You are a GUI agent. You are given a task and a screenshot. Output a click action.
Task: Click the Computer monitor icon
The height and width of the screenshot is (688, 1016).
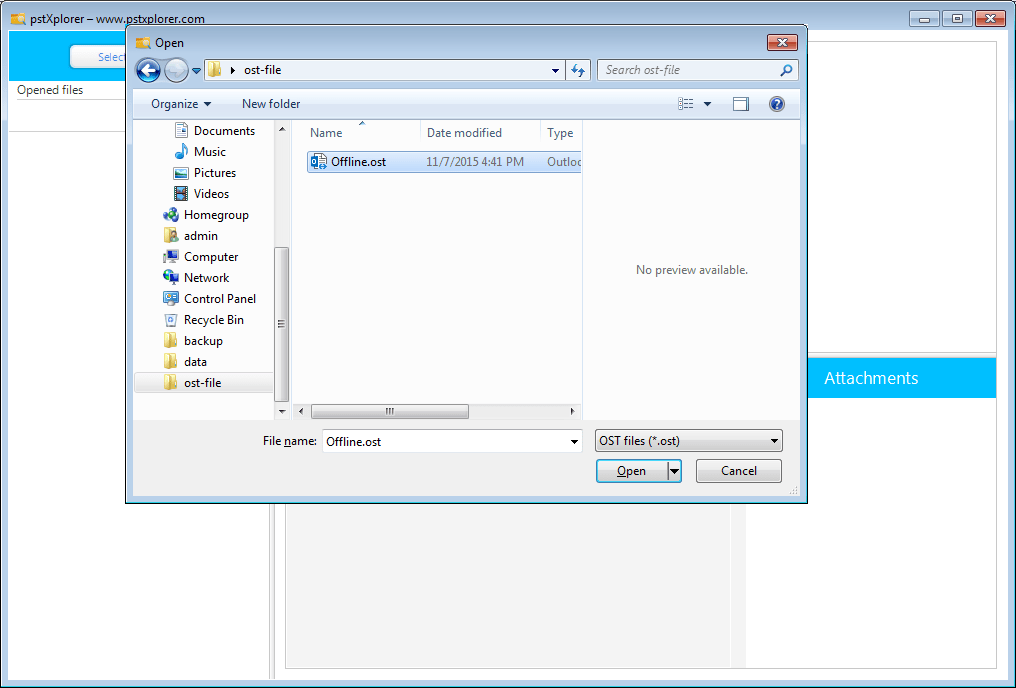(x=171, y=257)
